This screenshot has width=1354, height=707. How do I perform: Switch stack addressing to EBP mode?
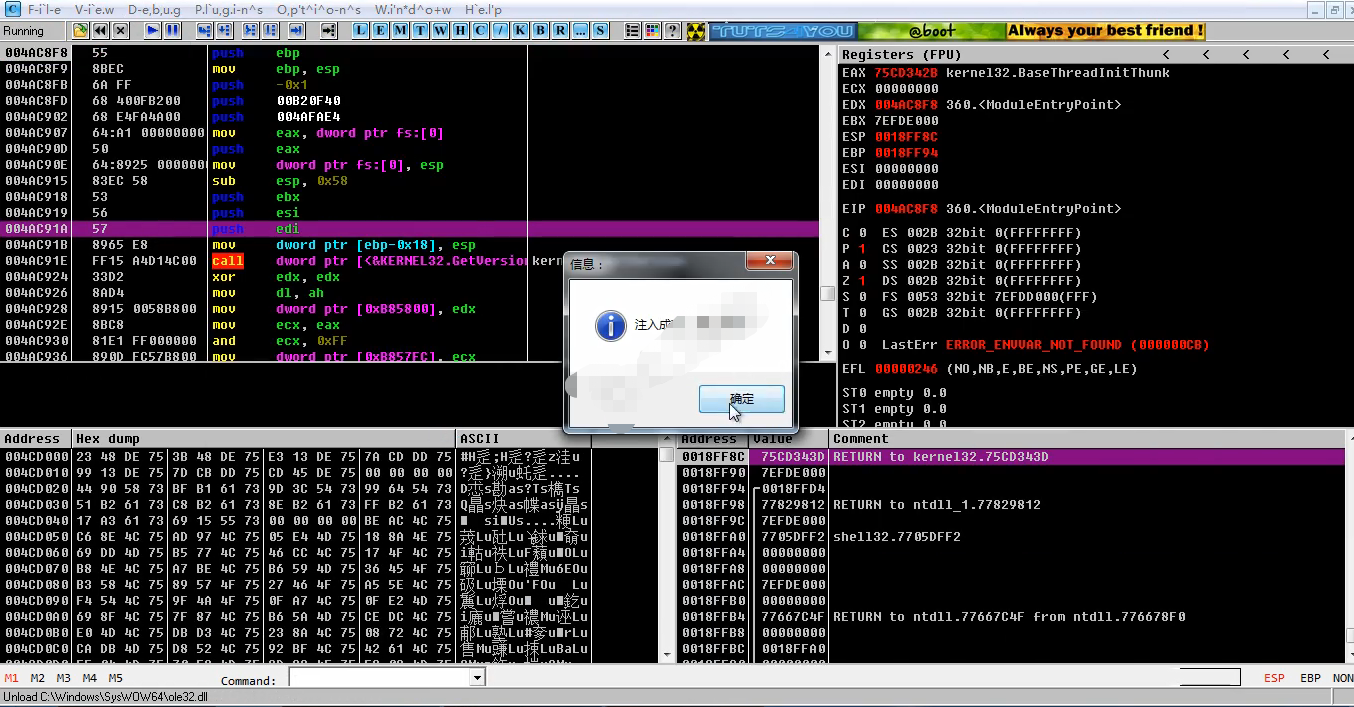pos(1310,678)
